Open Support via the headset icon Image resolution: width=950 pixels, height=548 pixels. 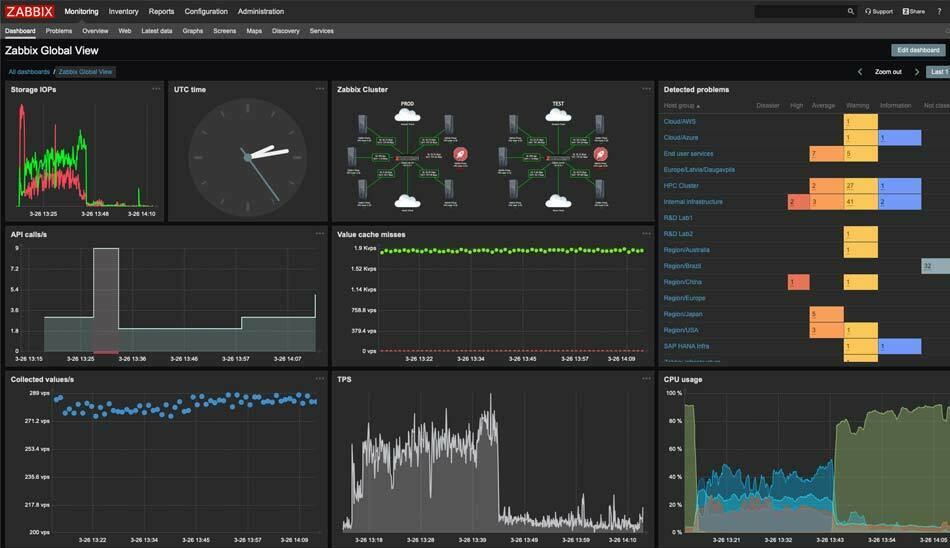[879, 12]
